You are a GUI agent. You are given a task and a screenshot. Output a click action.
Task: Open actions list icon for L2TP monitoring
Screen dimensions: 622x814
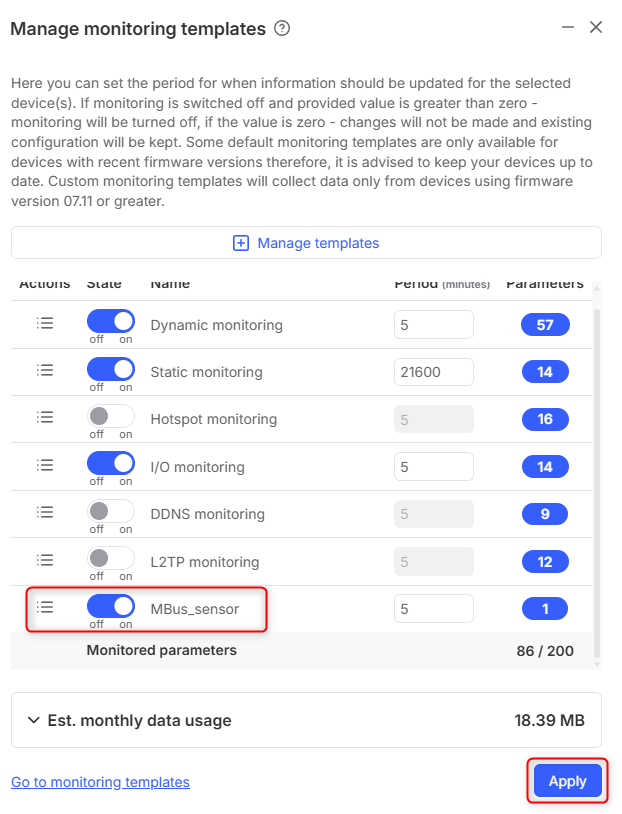(x=44, y=561)
